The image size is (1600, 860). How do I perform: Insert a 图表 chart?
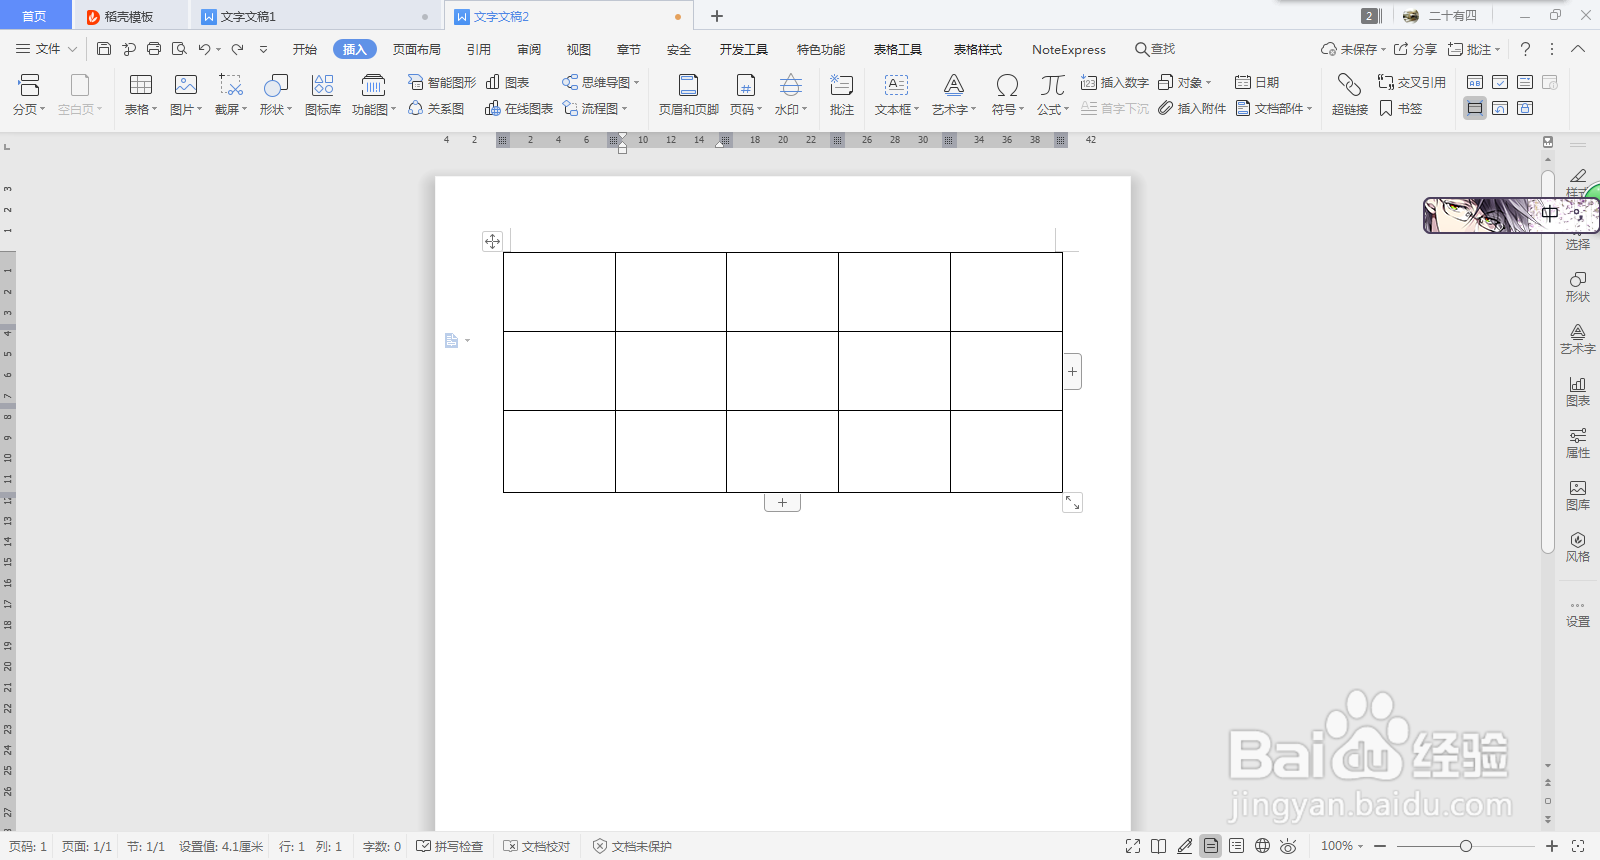pyautogui.click(x=507, y=82)
